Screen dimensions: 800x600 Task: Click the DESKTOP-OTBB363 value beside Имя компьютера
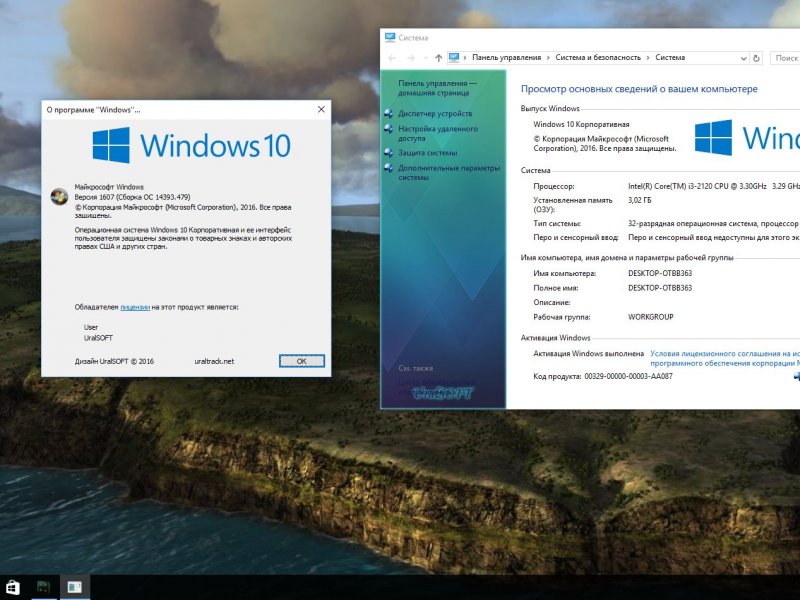(660, 273)
